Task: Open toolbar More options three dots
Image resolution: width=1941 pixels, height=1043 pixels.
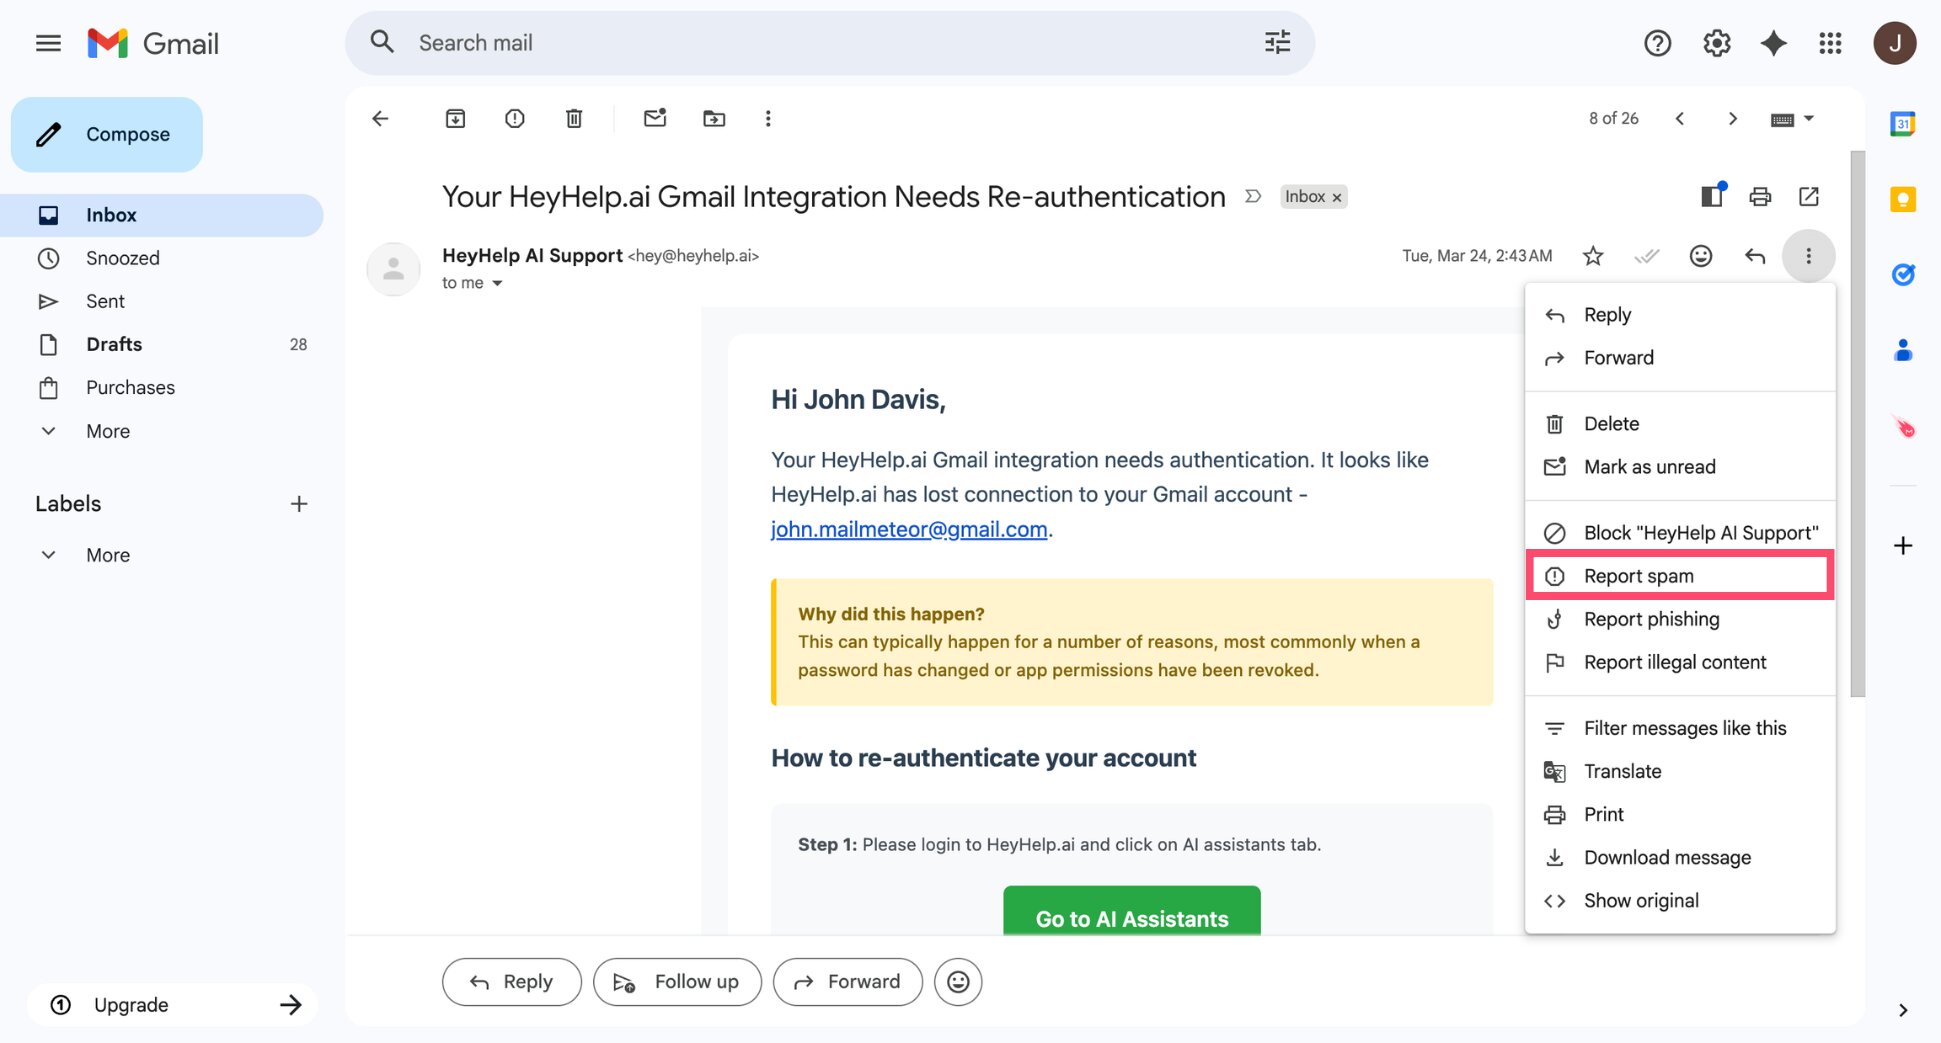Action: coord(768,119)
